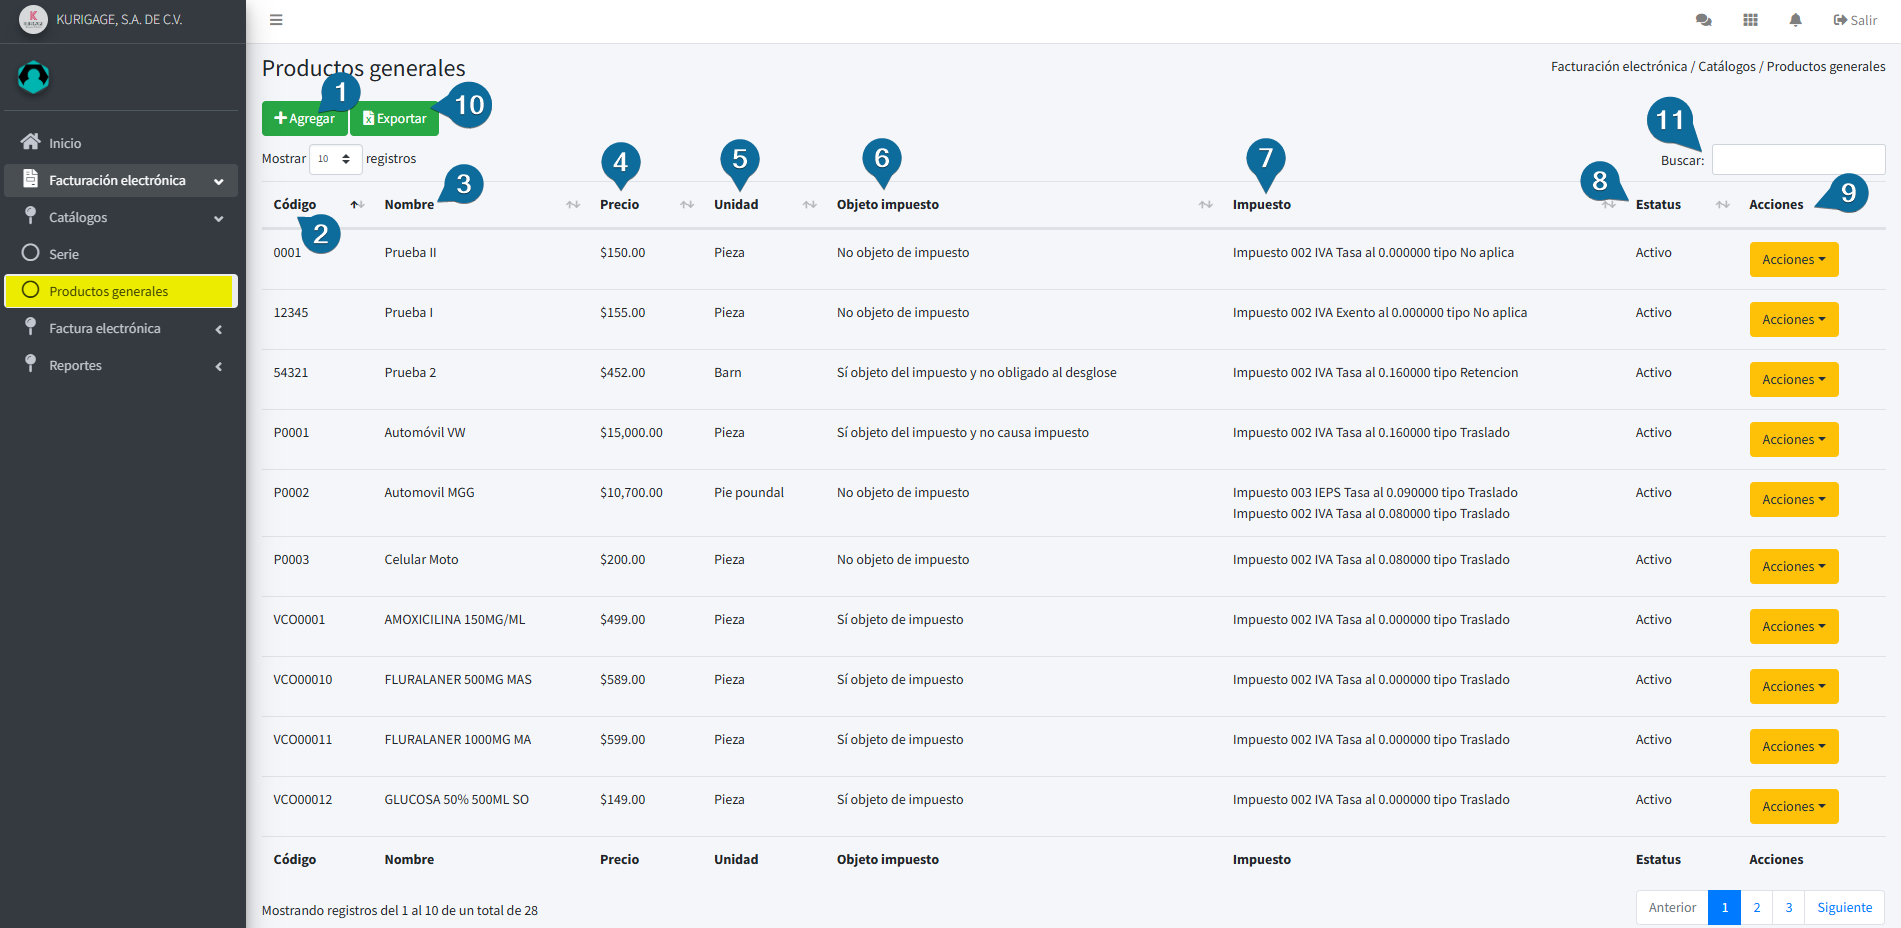Click the green Agregar button
Viewport: 1901px width, 928px height.
(x=304, y=119)
